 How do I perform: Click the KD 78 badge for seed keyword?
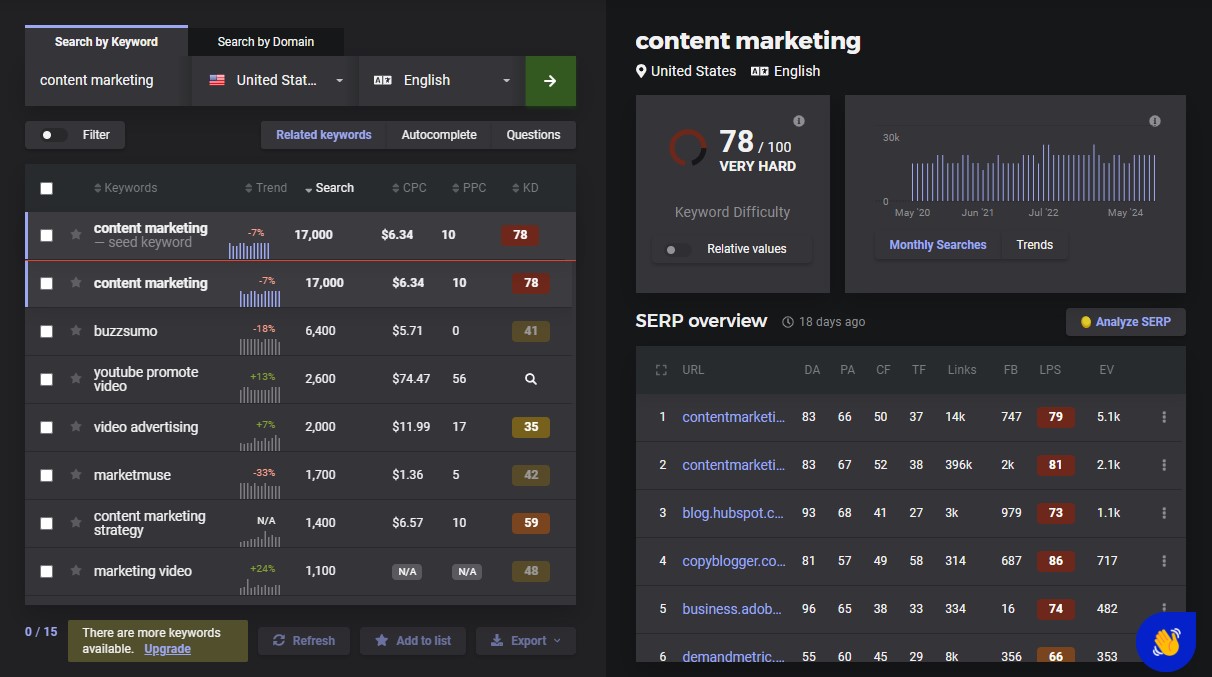pyautogui.click(x=520, y=236)
